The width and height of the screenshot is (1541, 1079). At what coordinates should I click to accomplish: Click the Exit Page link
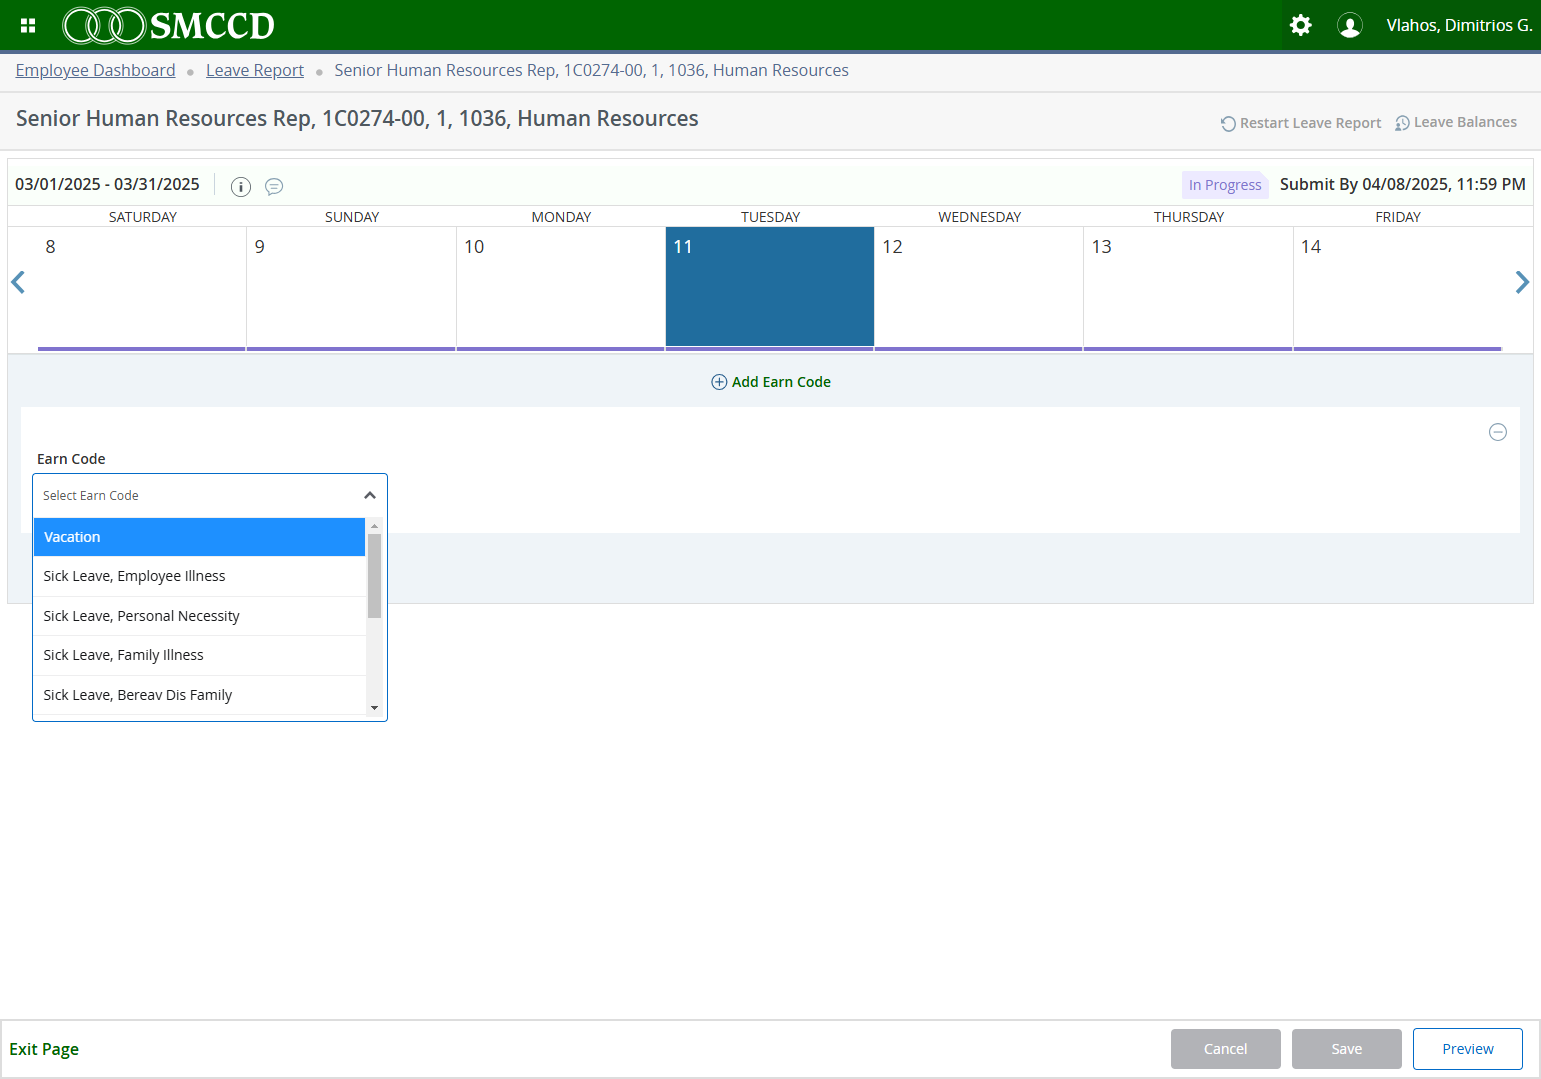coord(44,1049)
